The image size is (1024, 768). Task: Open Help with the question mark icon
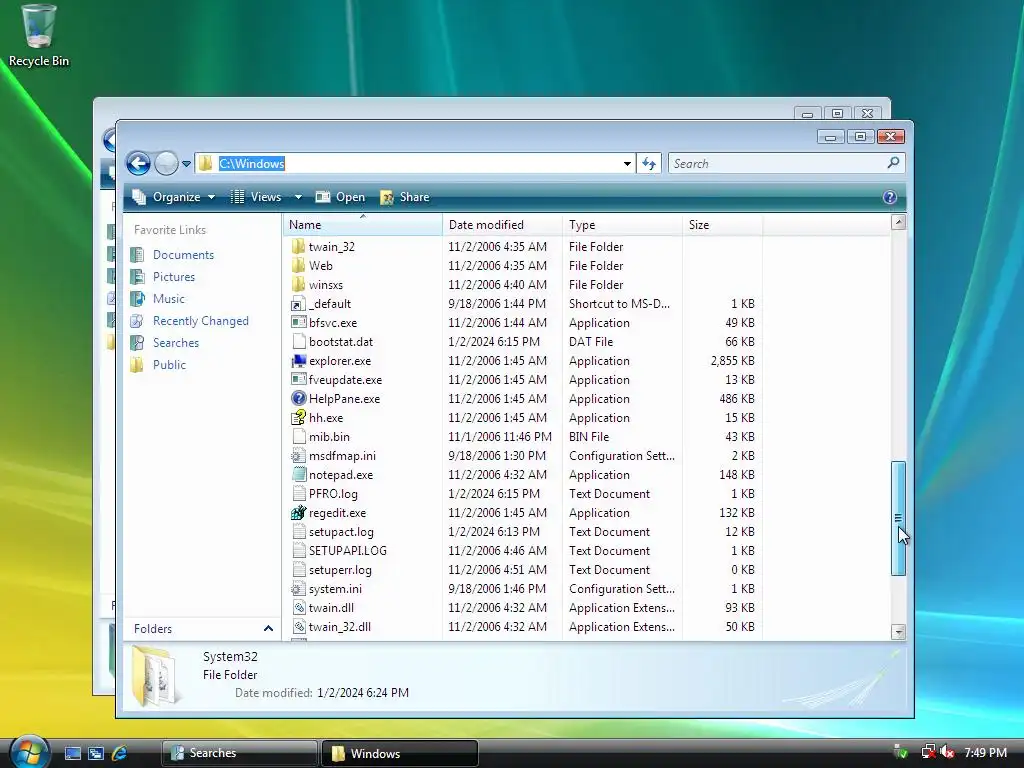coord(889,197)
